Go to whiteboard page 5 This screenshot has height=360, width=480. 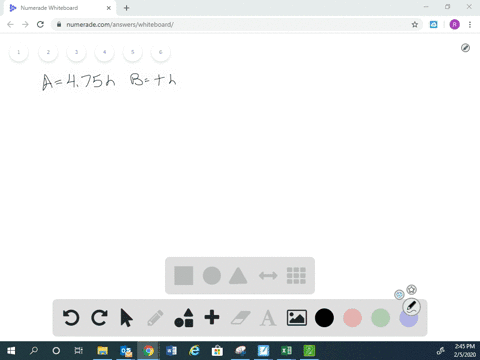132,52
